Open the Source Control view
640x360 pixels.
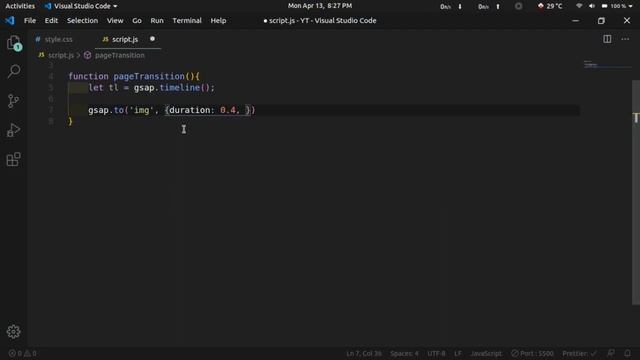(13, 101)
